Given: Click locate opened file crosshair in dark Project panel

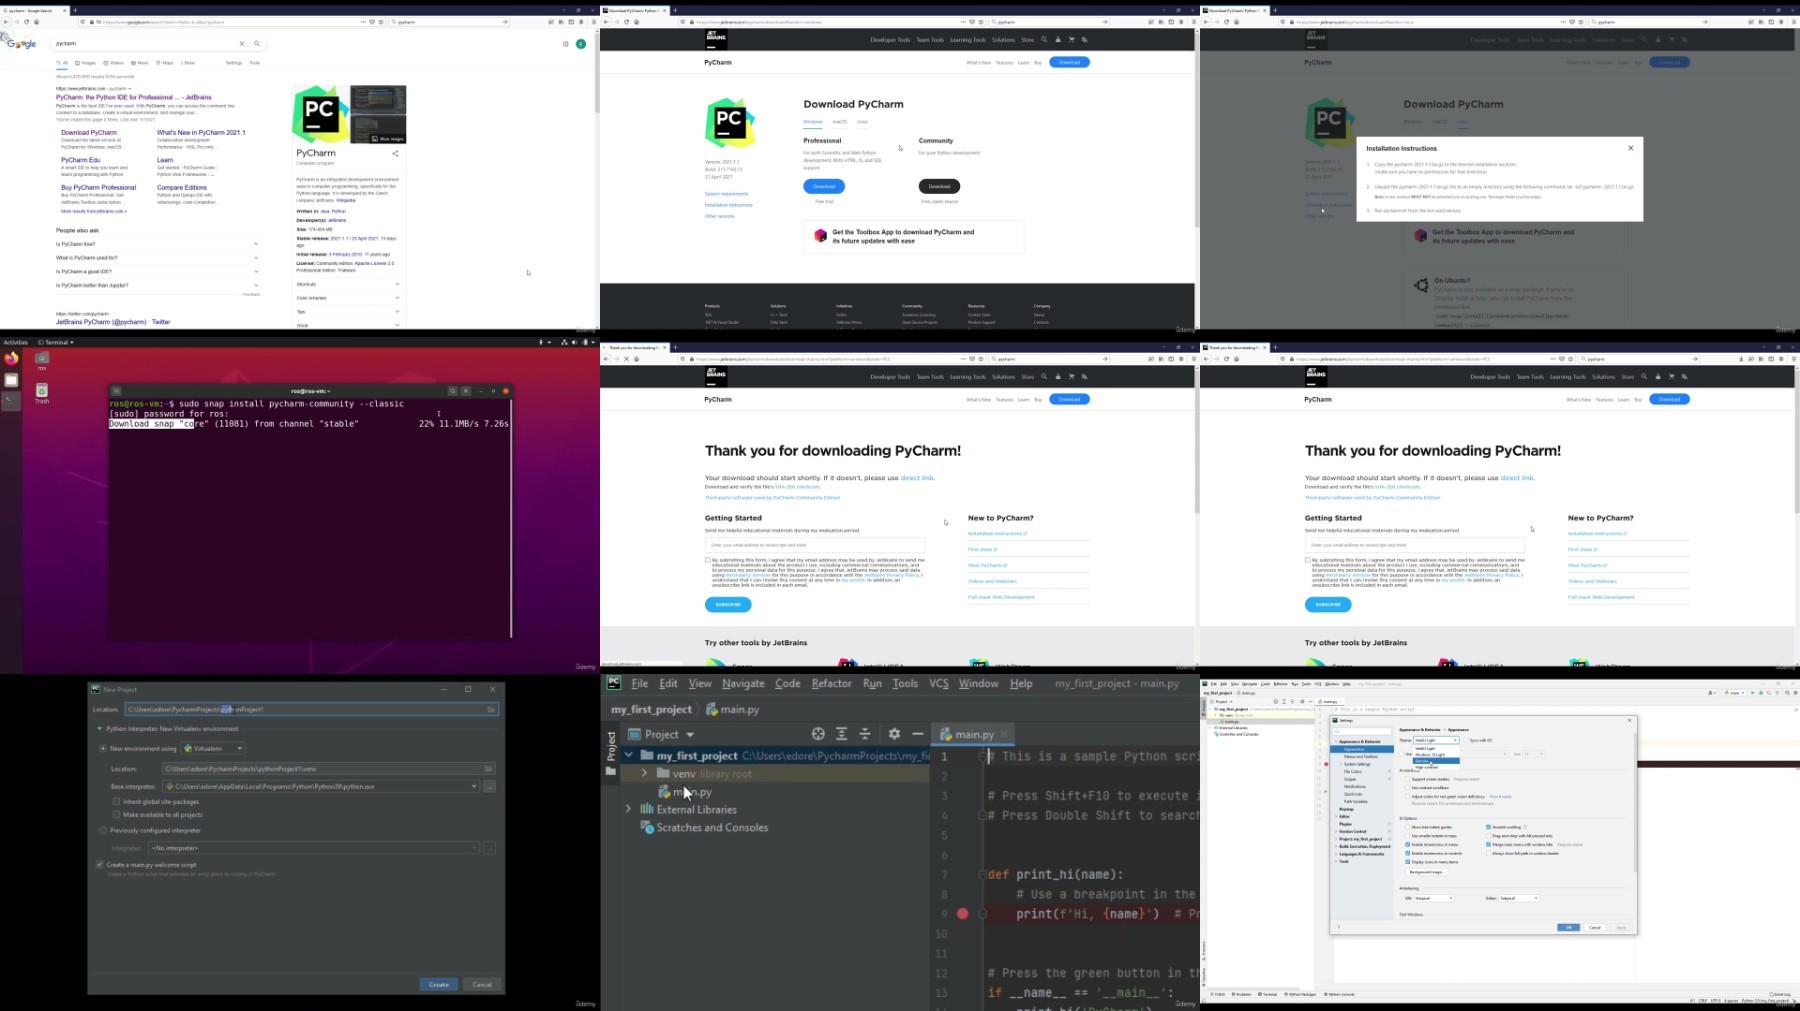Looking at the screenshot, I should click(818, 734).
